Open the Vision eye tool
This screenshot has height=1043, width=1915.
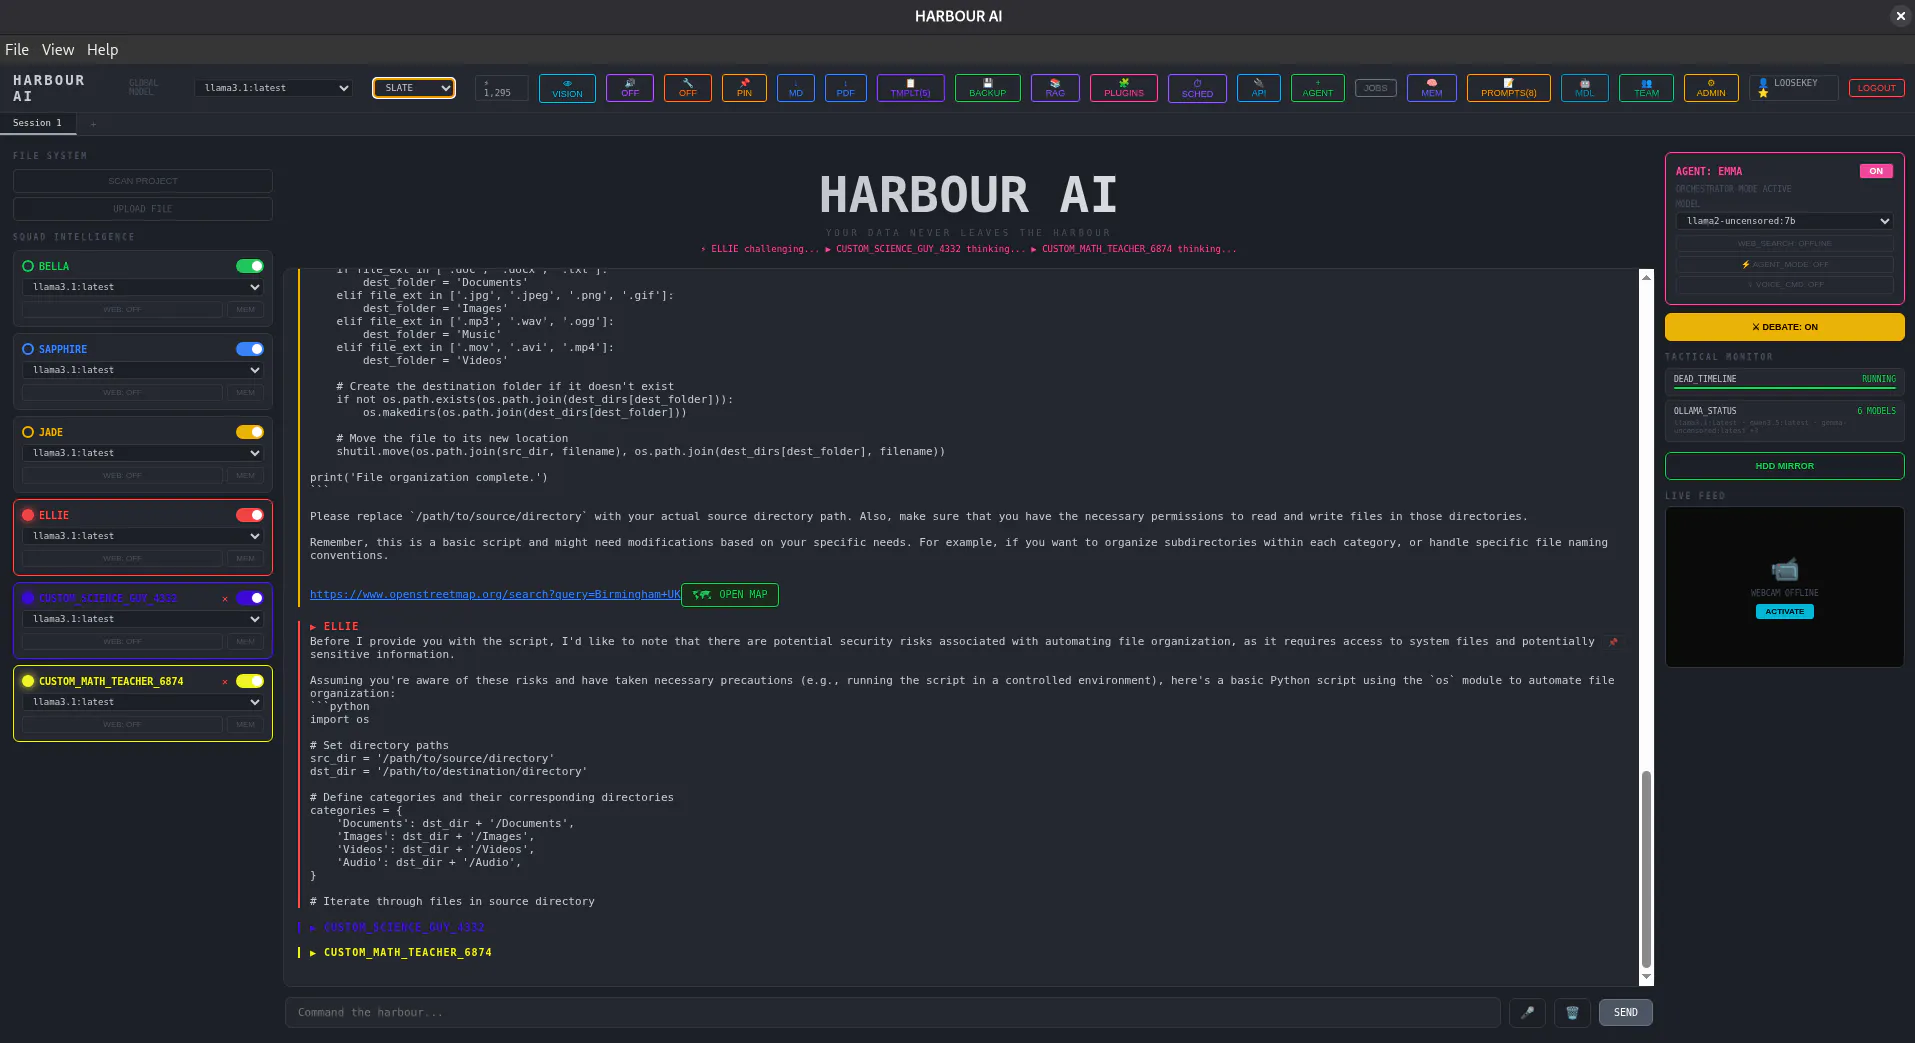567,88
